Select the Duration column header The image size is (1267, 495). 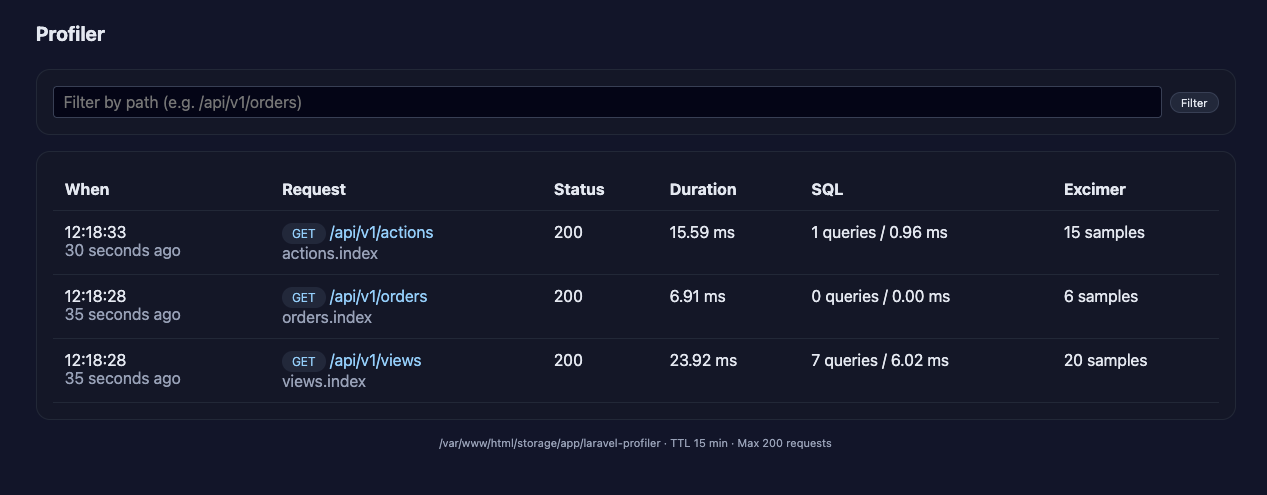tap(703, 189)
